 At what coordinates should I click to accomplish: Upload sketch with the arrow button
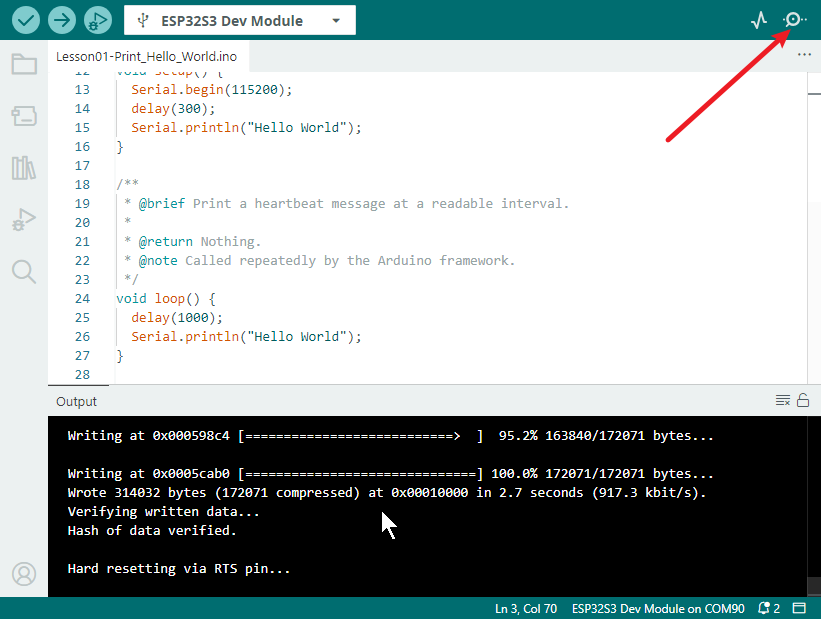62,20
